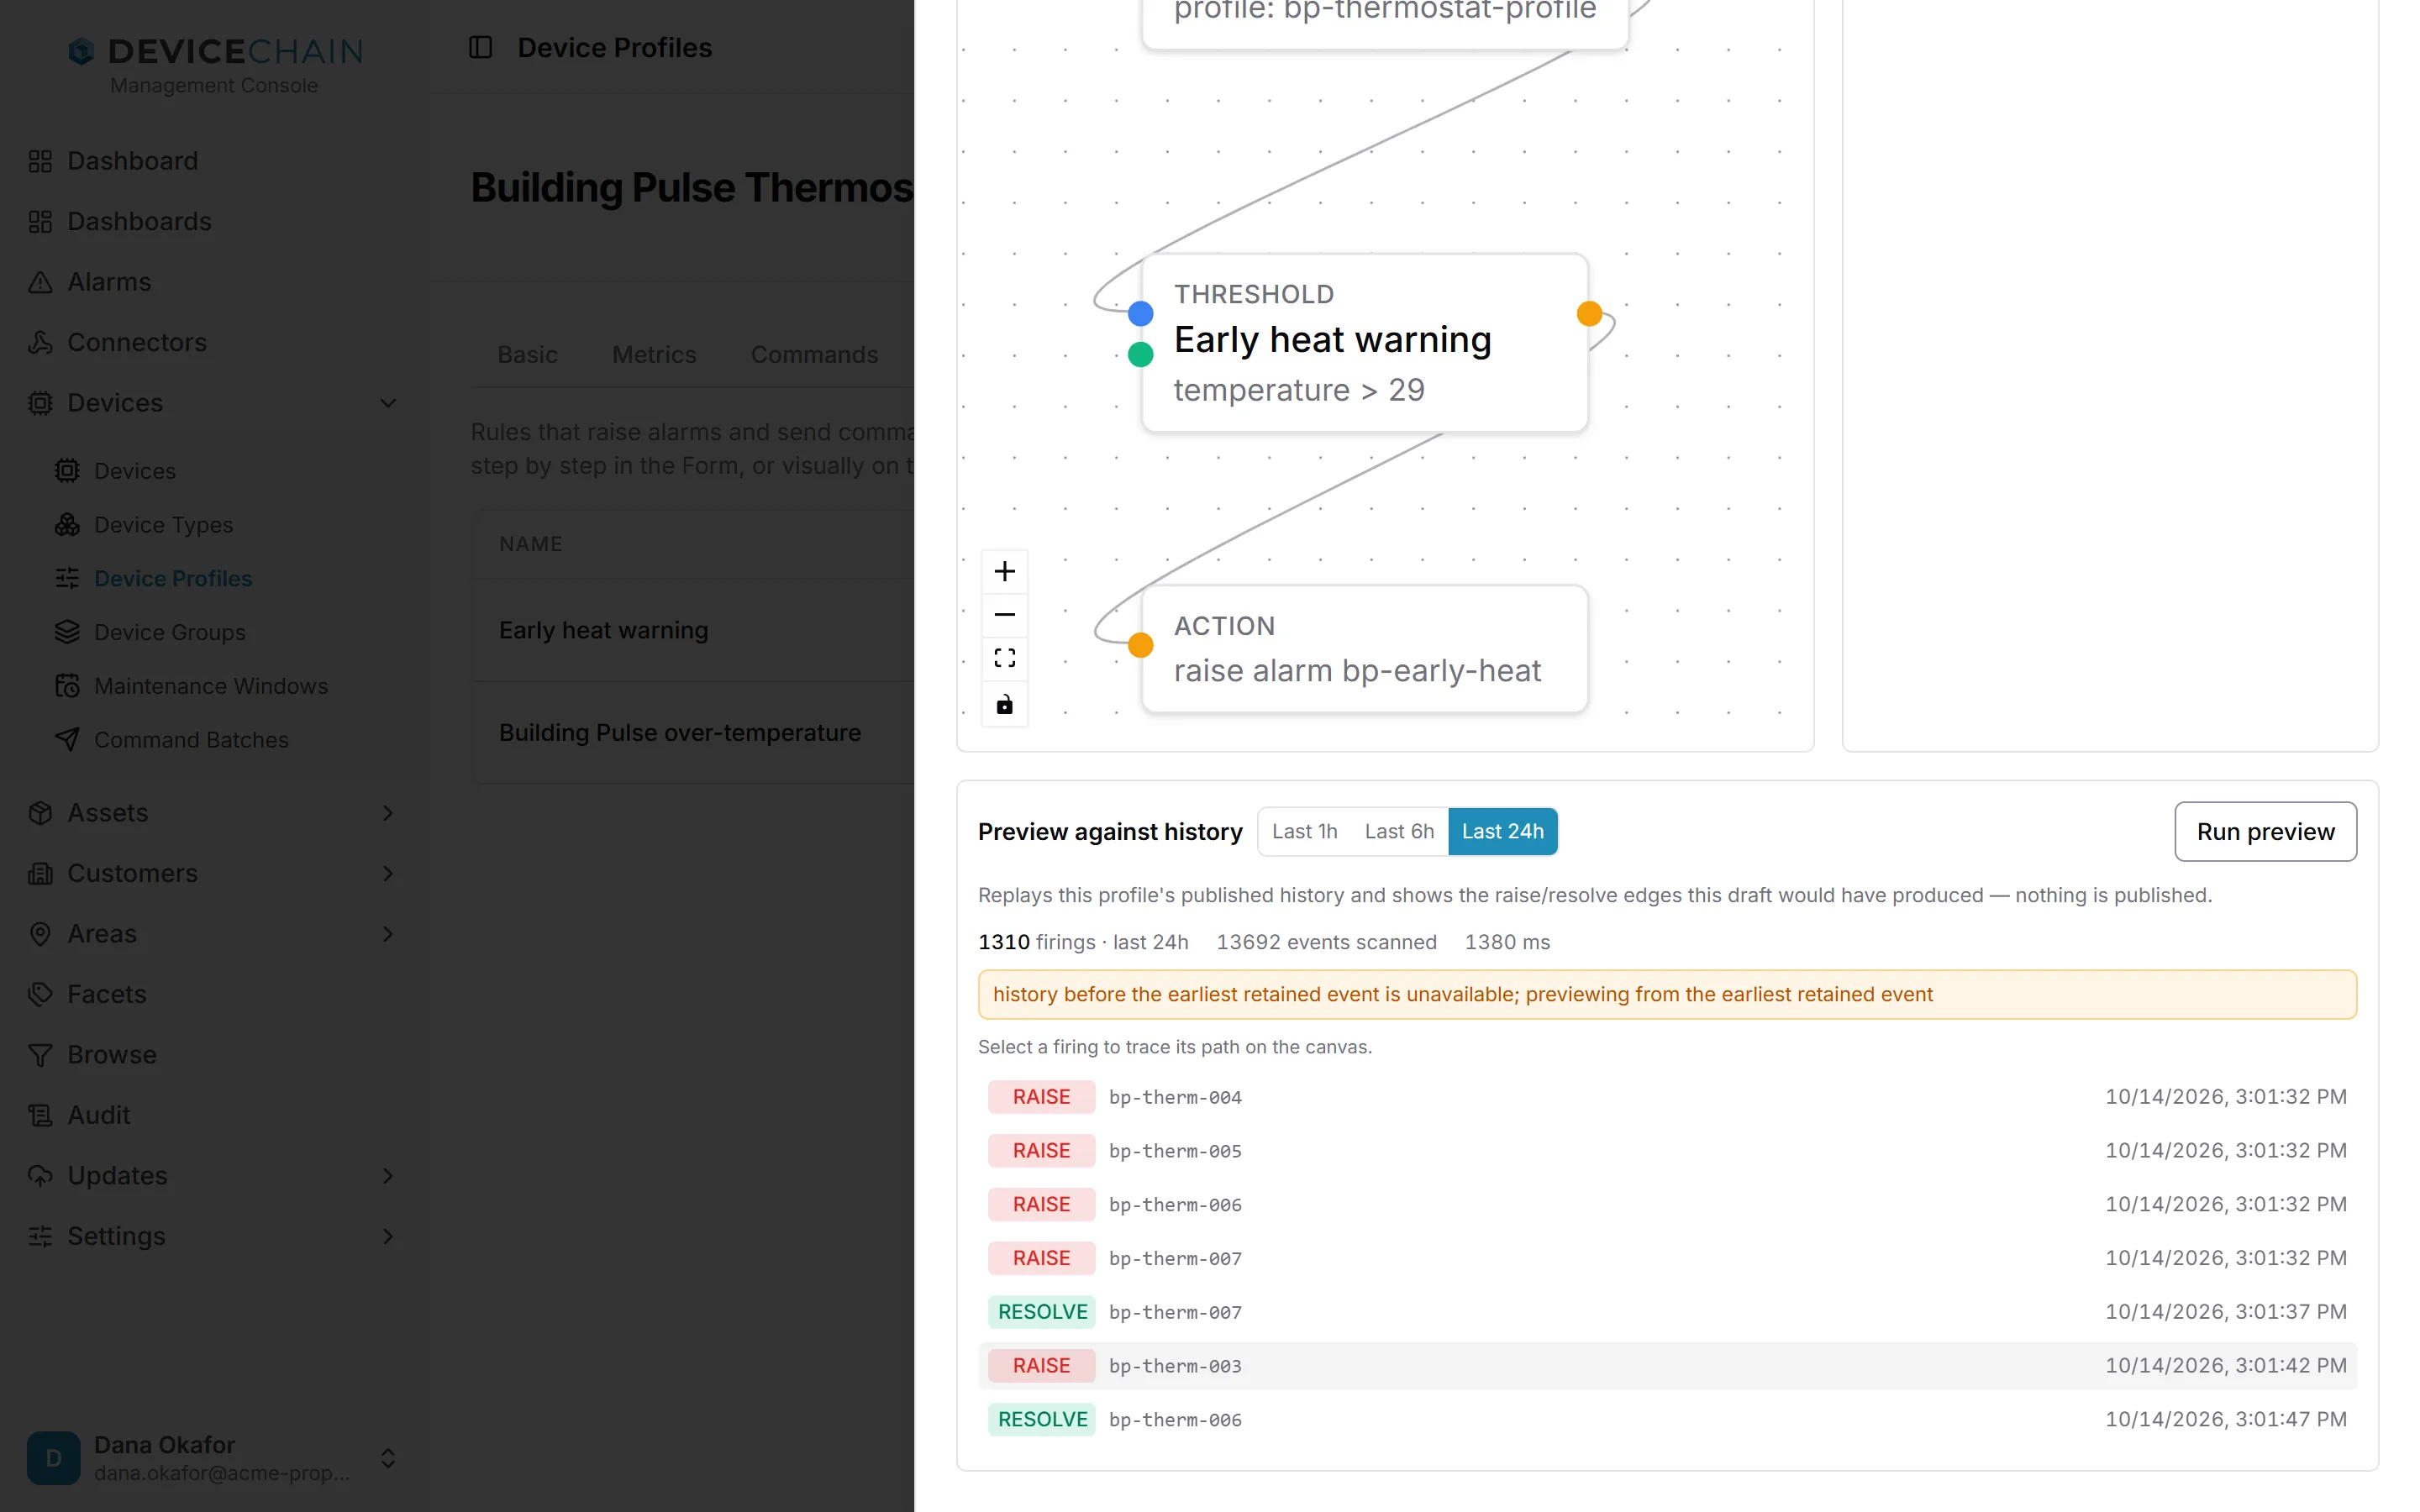Fit the canvas view to screen
This screenshot has height=1512, width=2420.
click(x=1004, y=658)
